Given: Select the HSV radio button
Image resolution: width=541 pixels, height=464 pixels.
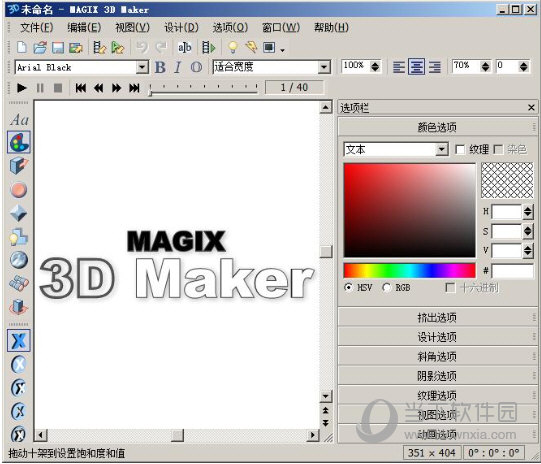Looking at the screenshot, I should 348,287.
